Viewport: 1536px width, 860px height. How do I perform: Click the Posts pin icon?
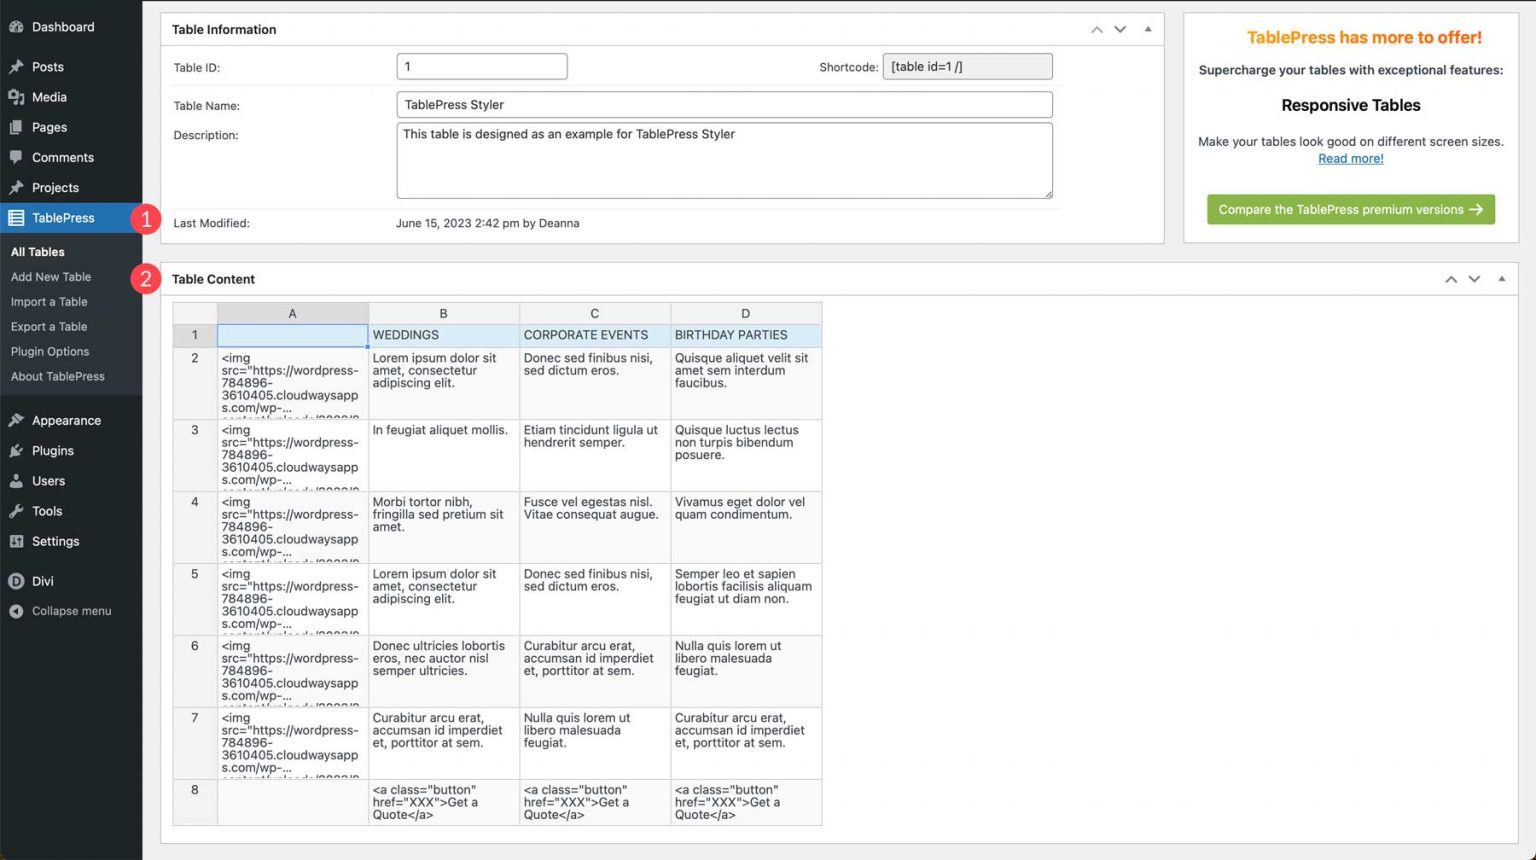pyautogui.click(x=16, y=67)
